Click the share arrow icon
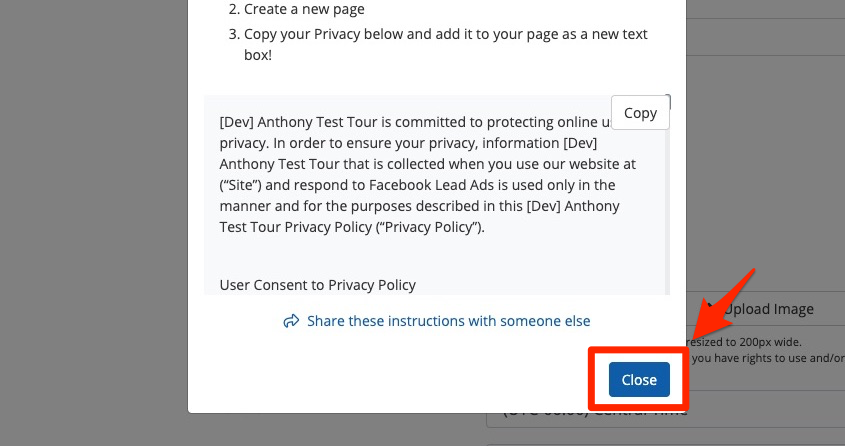Viewport: 845px width, 446px height. pyautogui.click(x=292, y=321)
